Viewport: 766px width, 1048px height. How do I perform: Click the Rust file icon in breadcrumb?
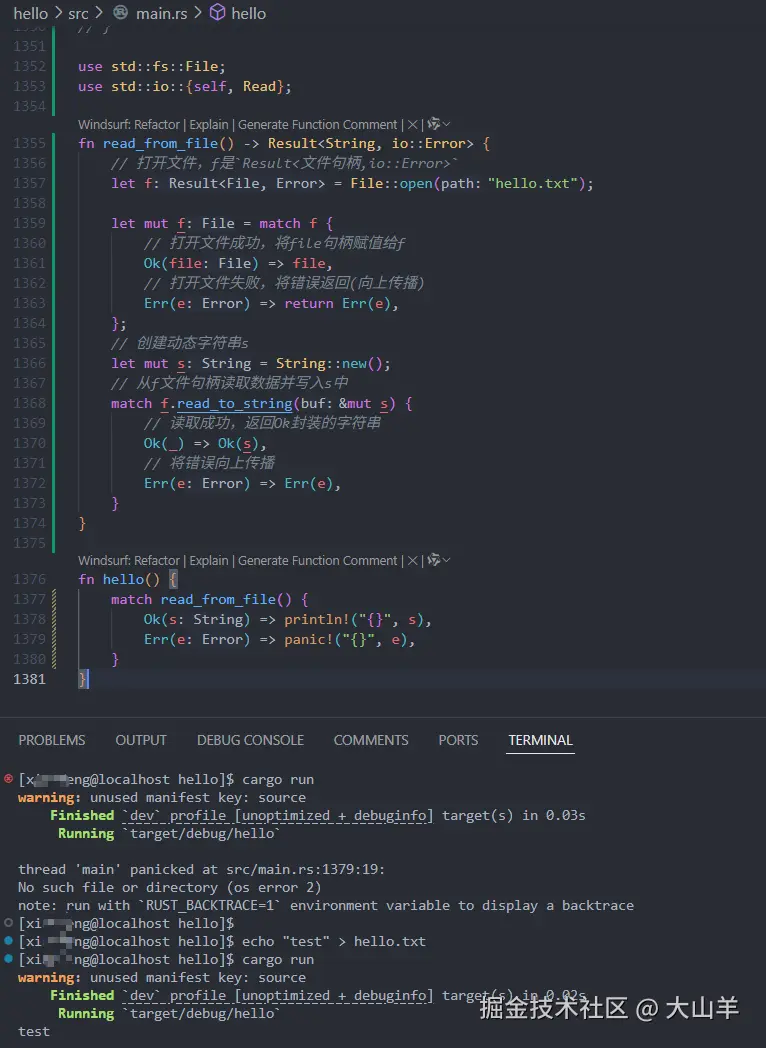pos(120,13)
